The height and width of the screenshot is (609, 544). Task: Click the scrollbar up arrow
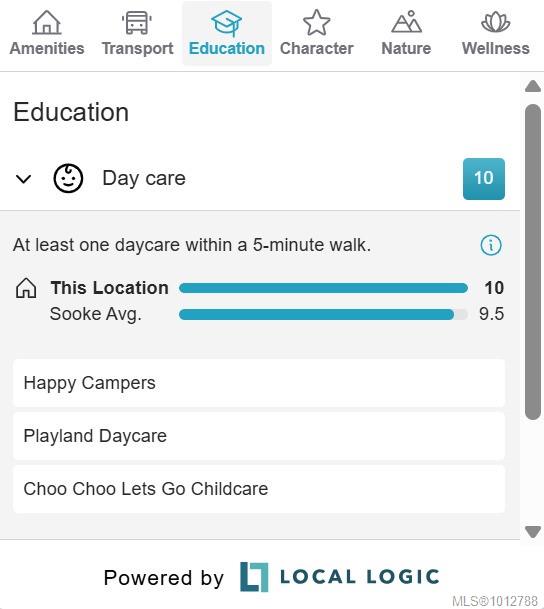tap(533, 86)
